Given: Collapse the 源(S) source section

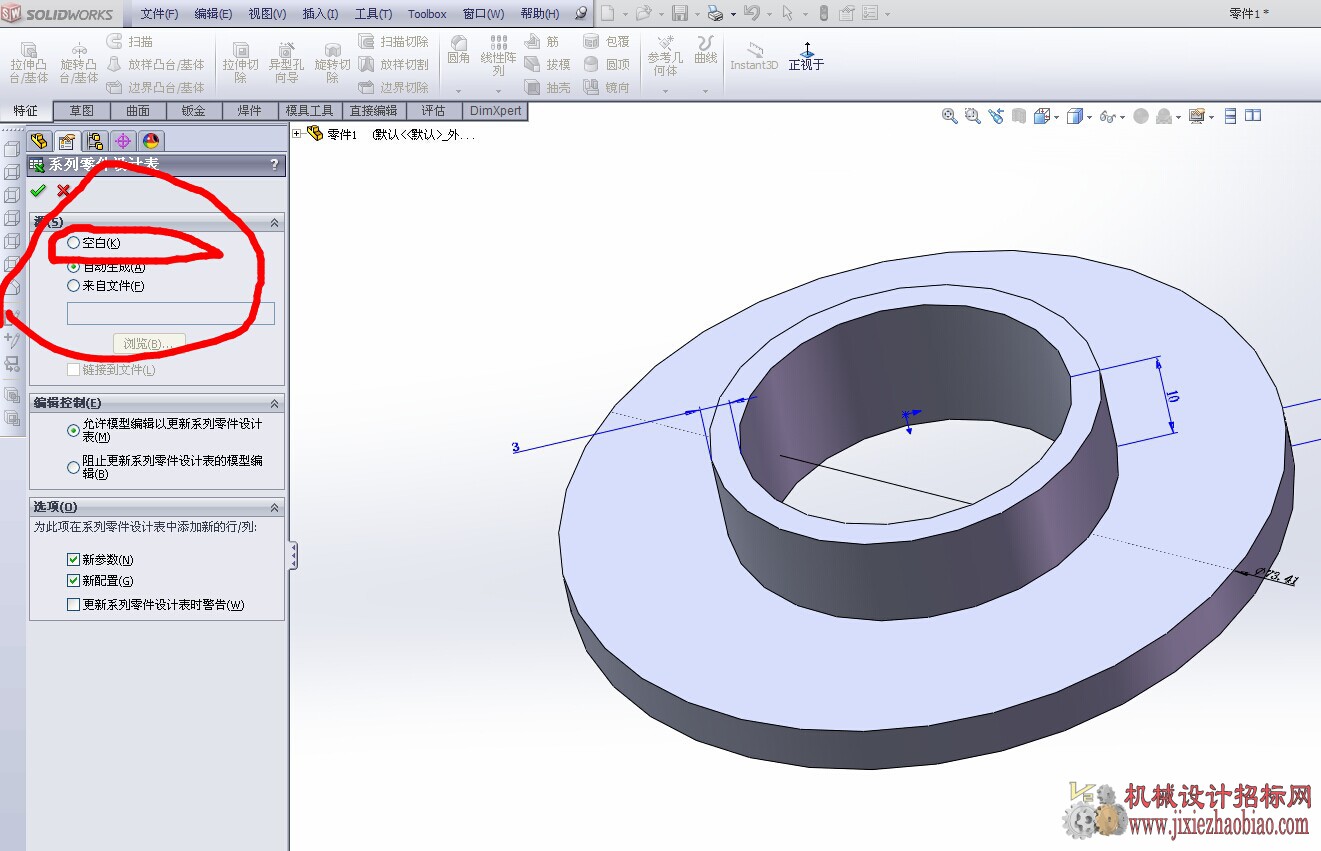Looking at the screenshot, I should point(275,223).
